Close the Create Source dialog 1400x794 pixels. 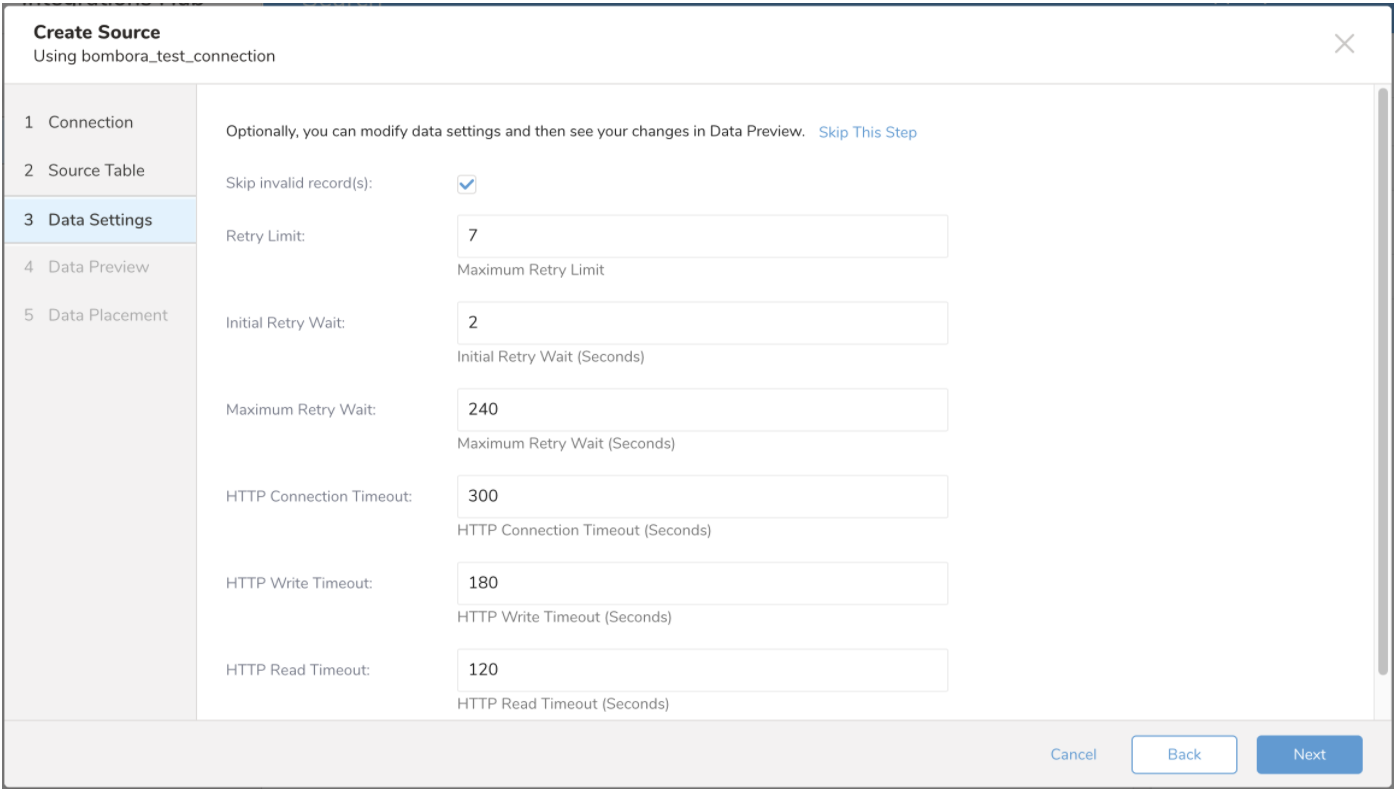(1344, 43)
